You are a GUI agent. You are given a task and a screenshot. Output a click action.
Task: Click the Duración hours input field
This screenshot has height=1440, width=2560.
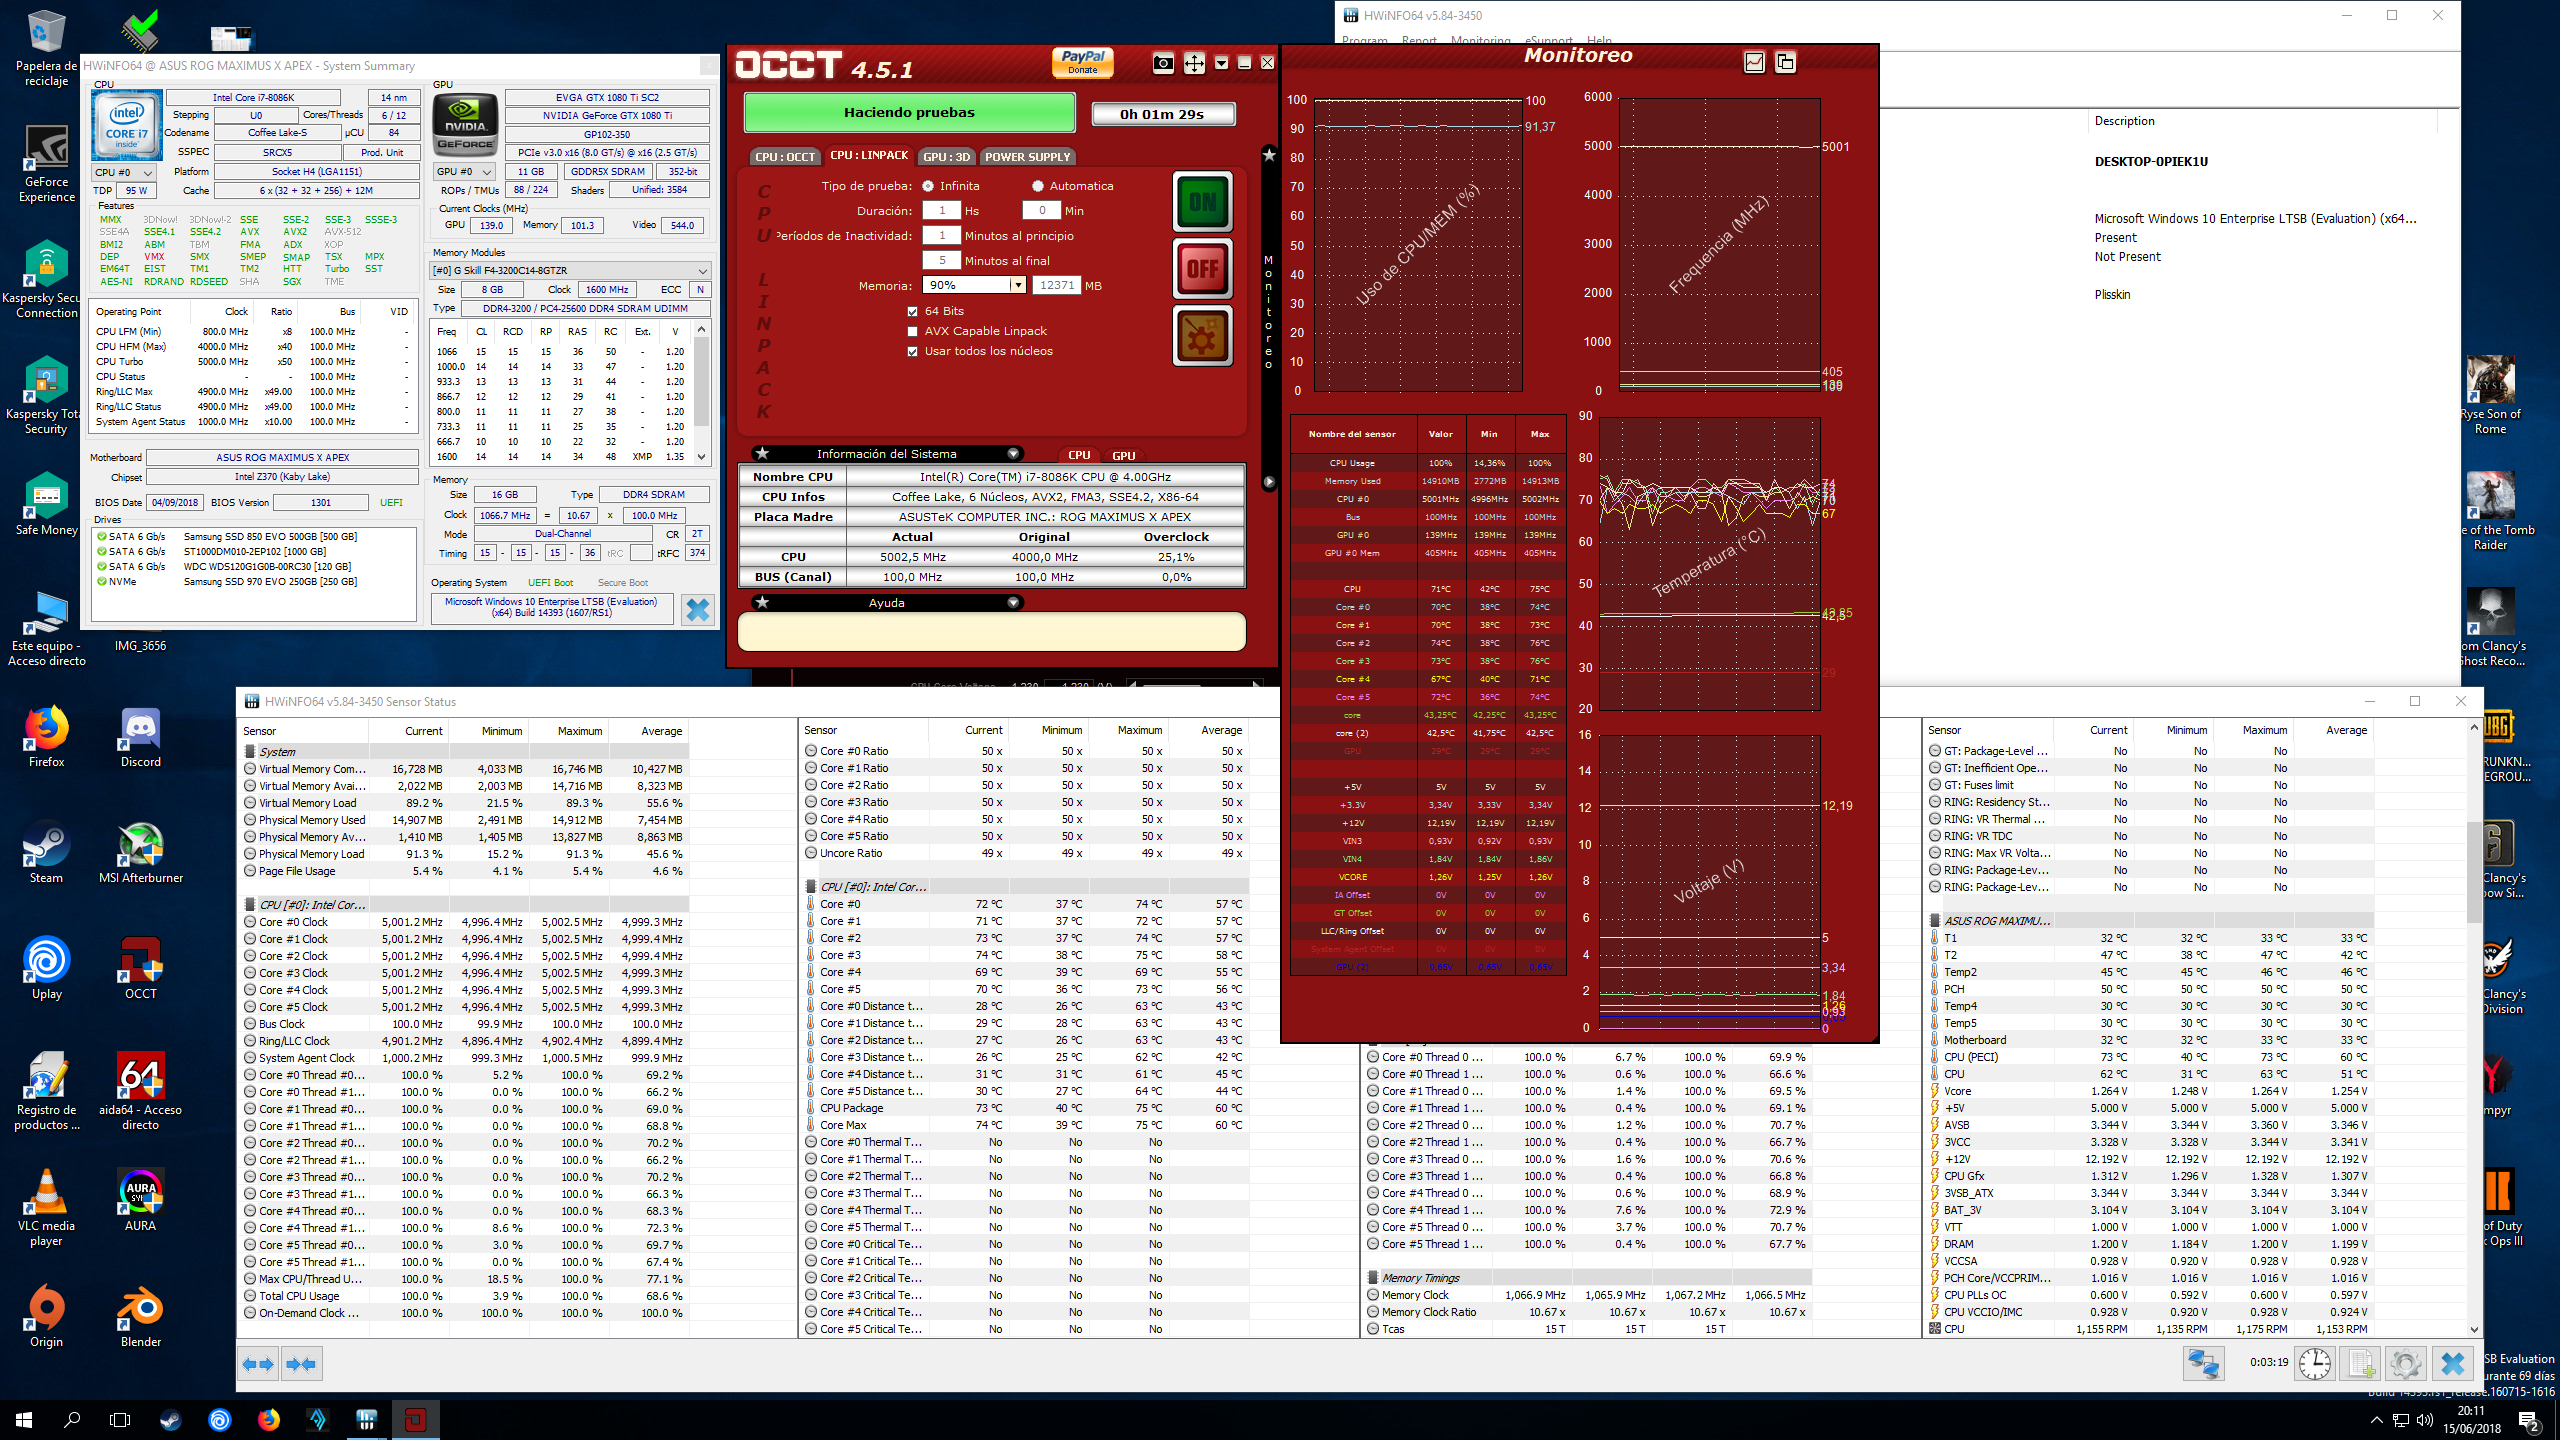click(941, 211)
